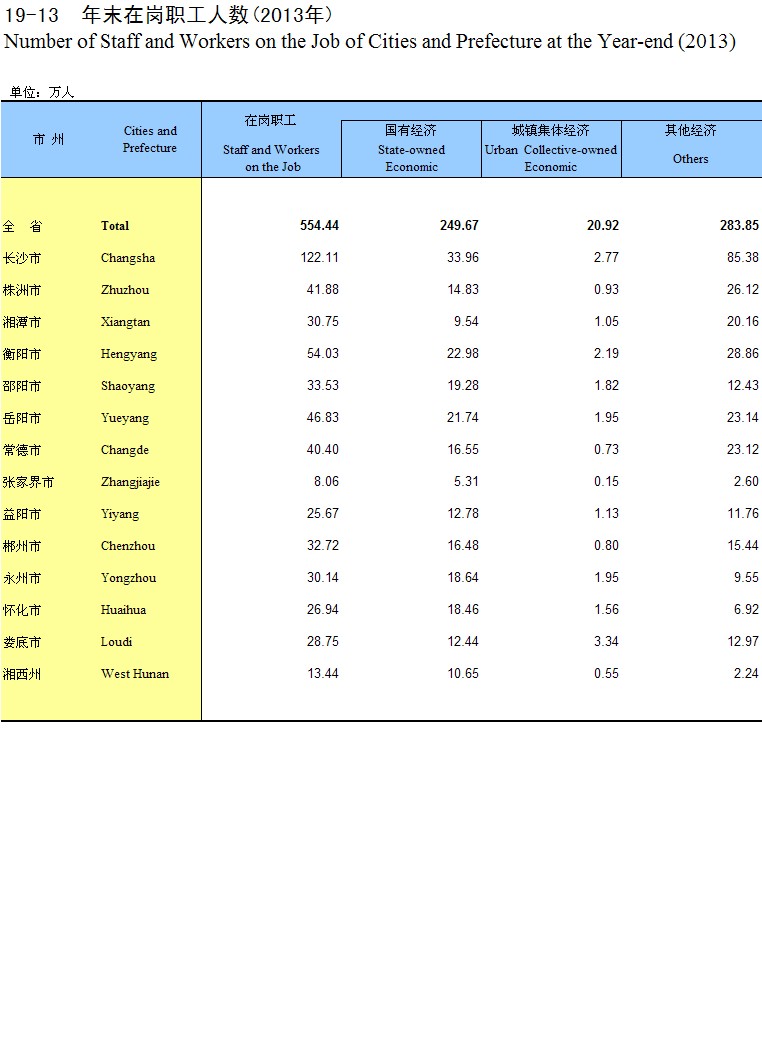This screenshot has width=762, height=1042.
Task: Select the English title starting 'Number of Staff and Workers'
Action: pos(370,41)
